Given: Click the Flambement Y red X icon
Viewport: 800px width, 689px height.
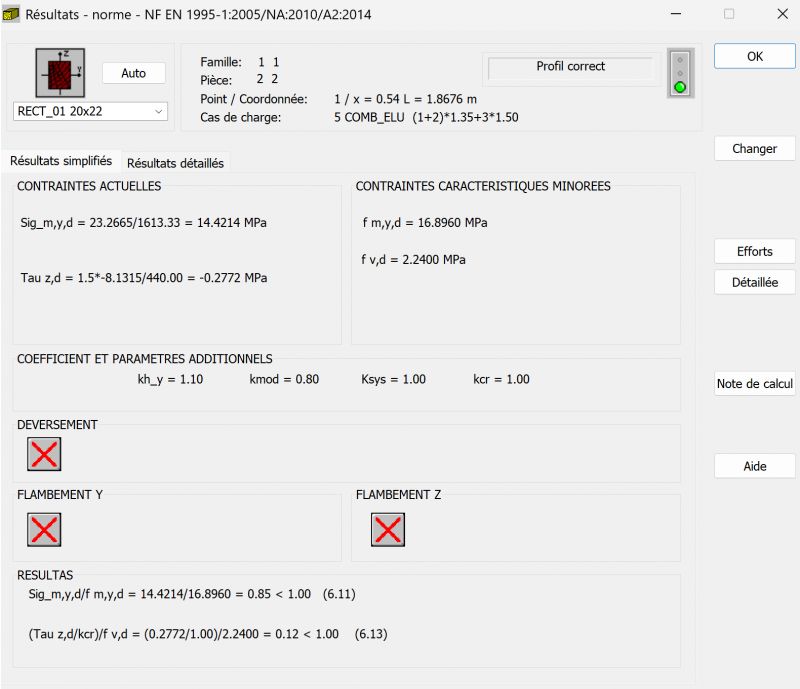Looking at the screenshot, I should (44, 530).
